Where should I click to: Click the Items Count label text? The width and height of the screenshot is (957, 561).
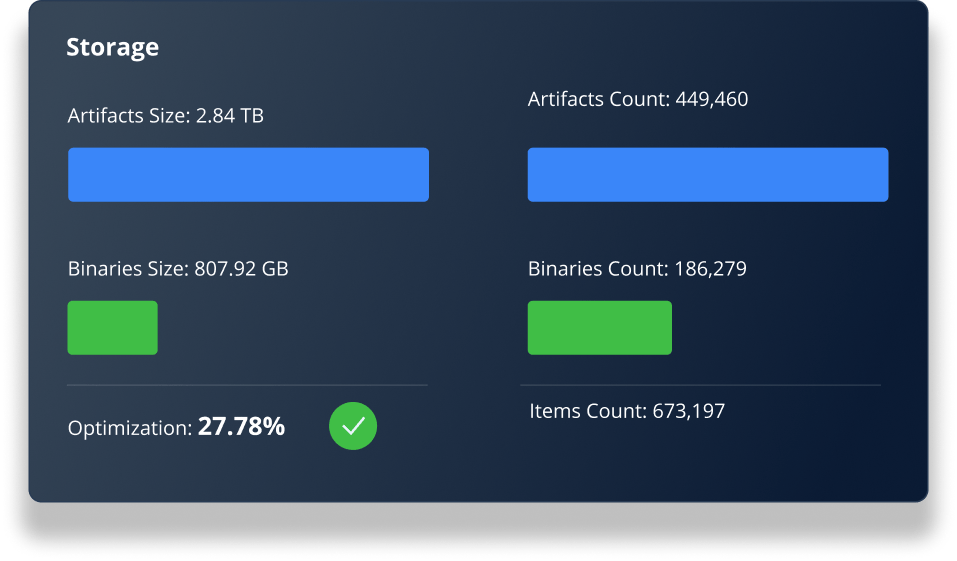click(x=589, y=410)
